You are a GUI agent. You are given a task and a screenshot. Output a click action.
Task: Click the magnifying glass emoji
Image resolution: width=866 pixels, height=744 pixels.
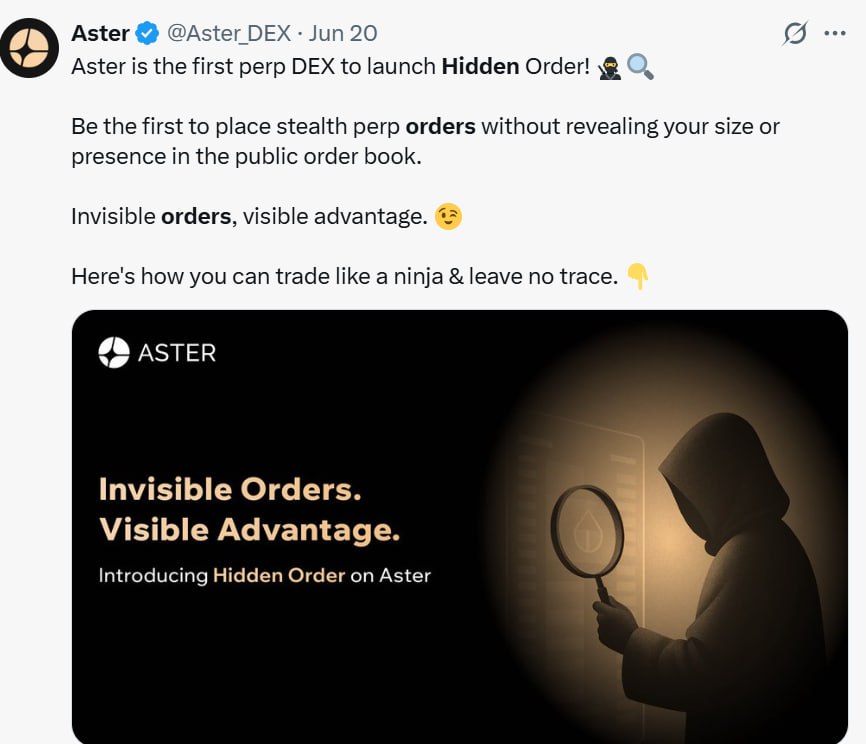(640, 68)
